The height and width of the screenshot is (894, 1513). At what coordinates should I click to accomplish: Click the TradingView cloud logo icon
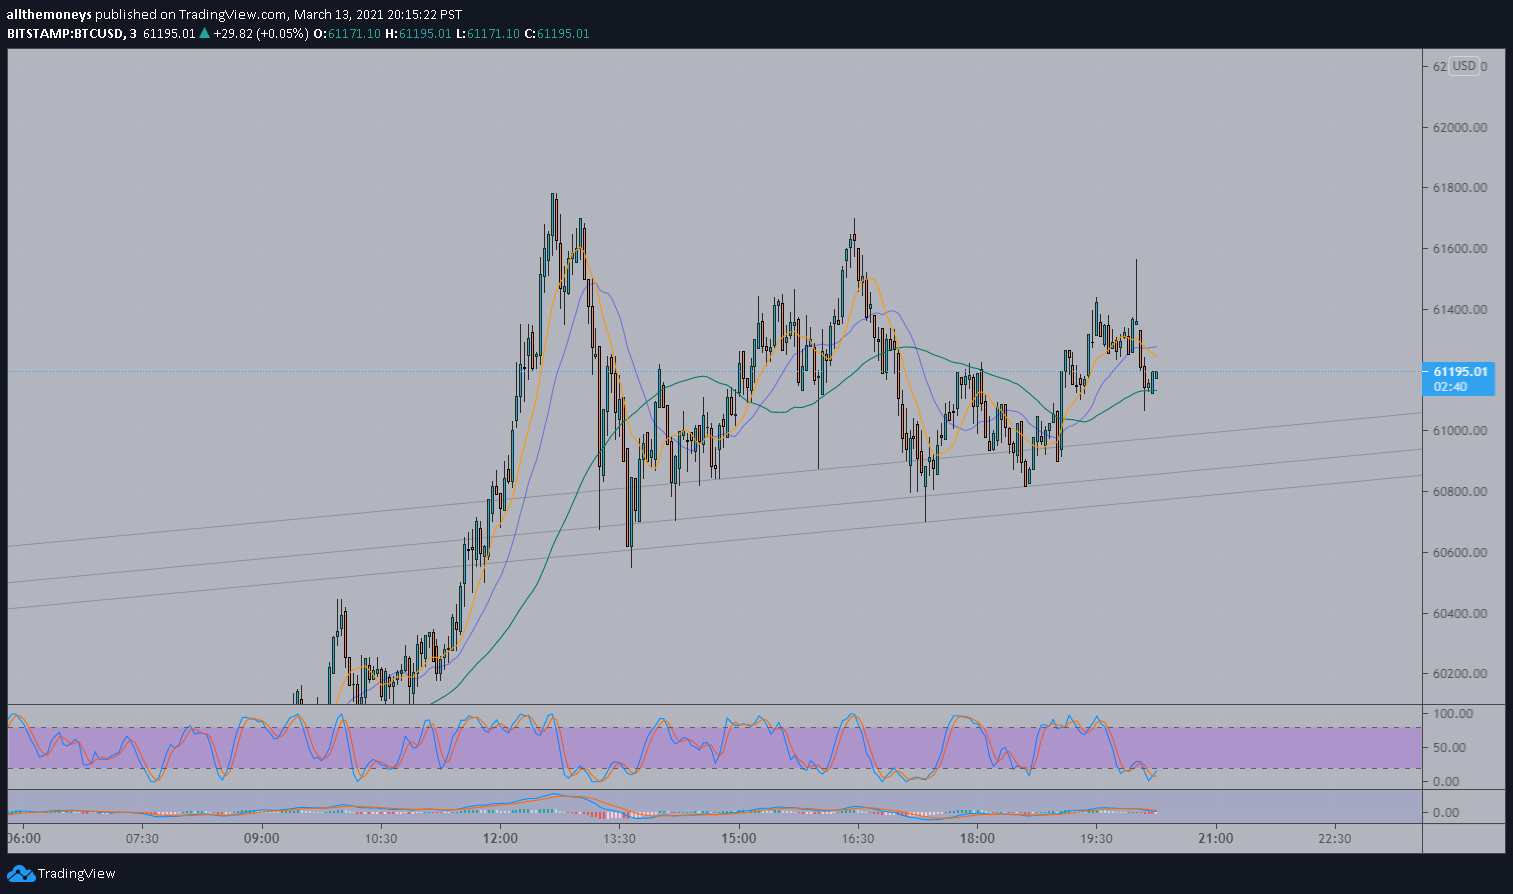(x=21, y=874)
